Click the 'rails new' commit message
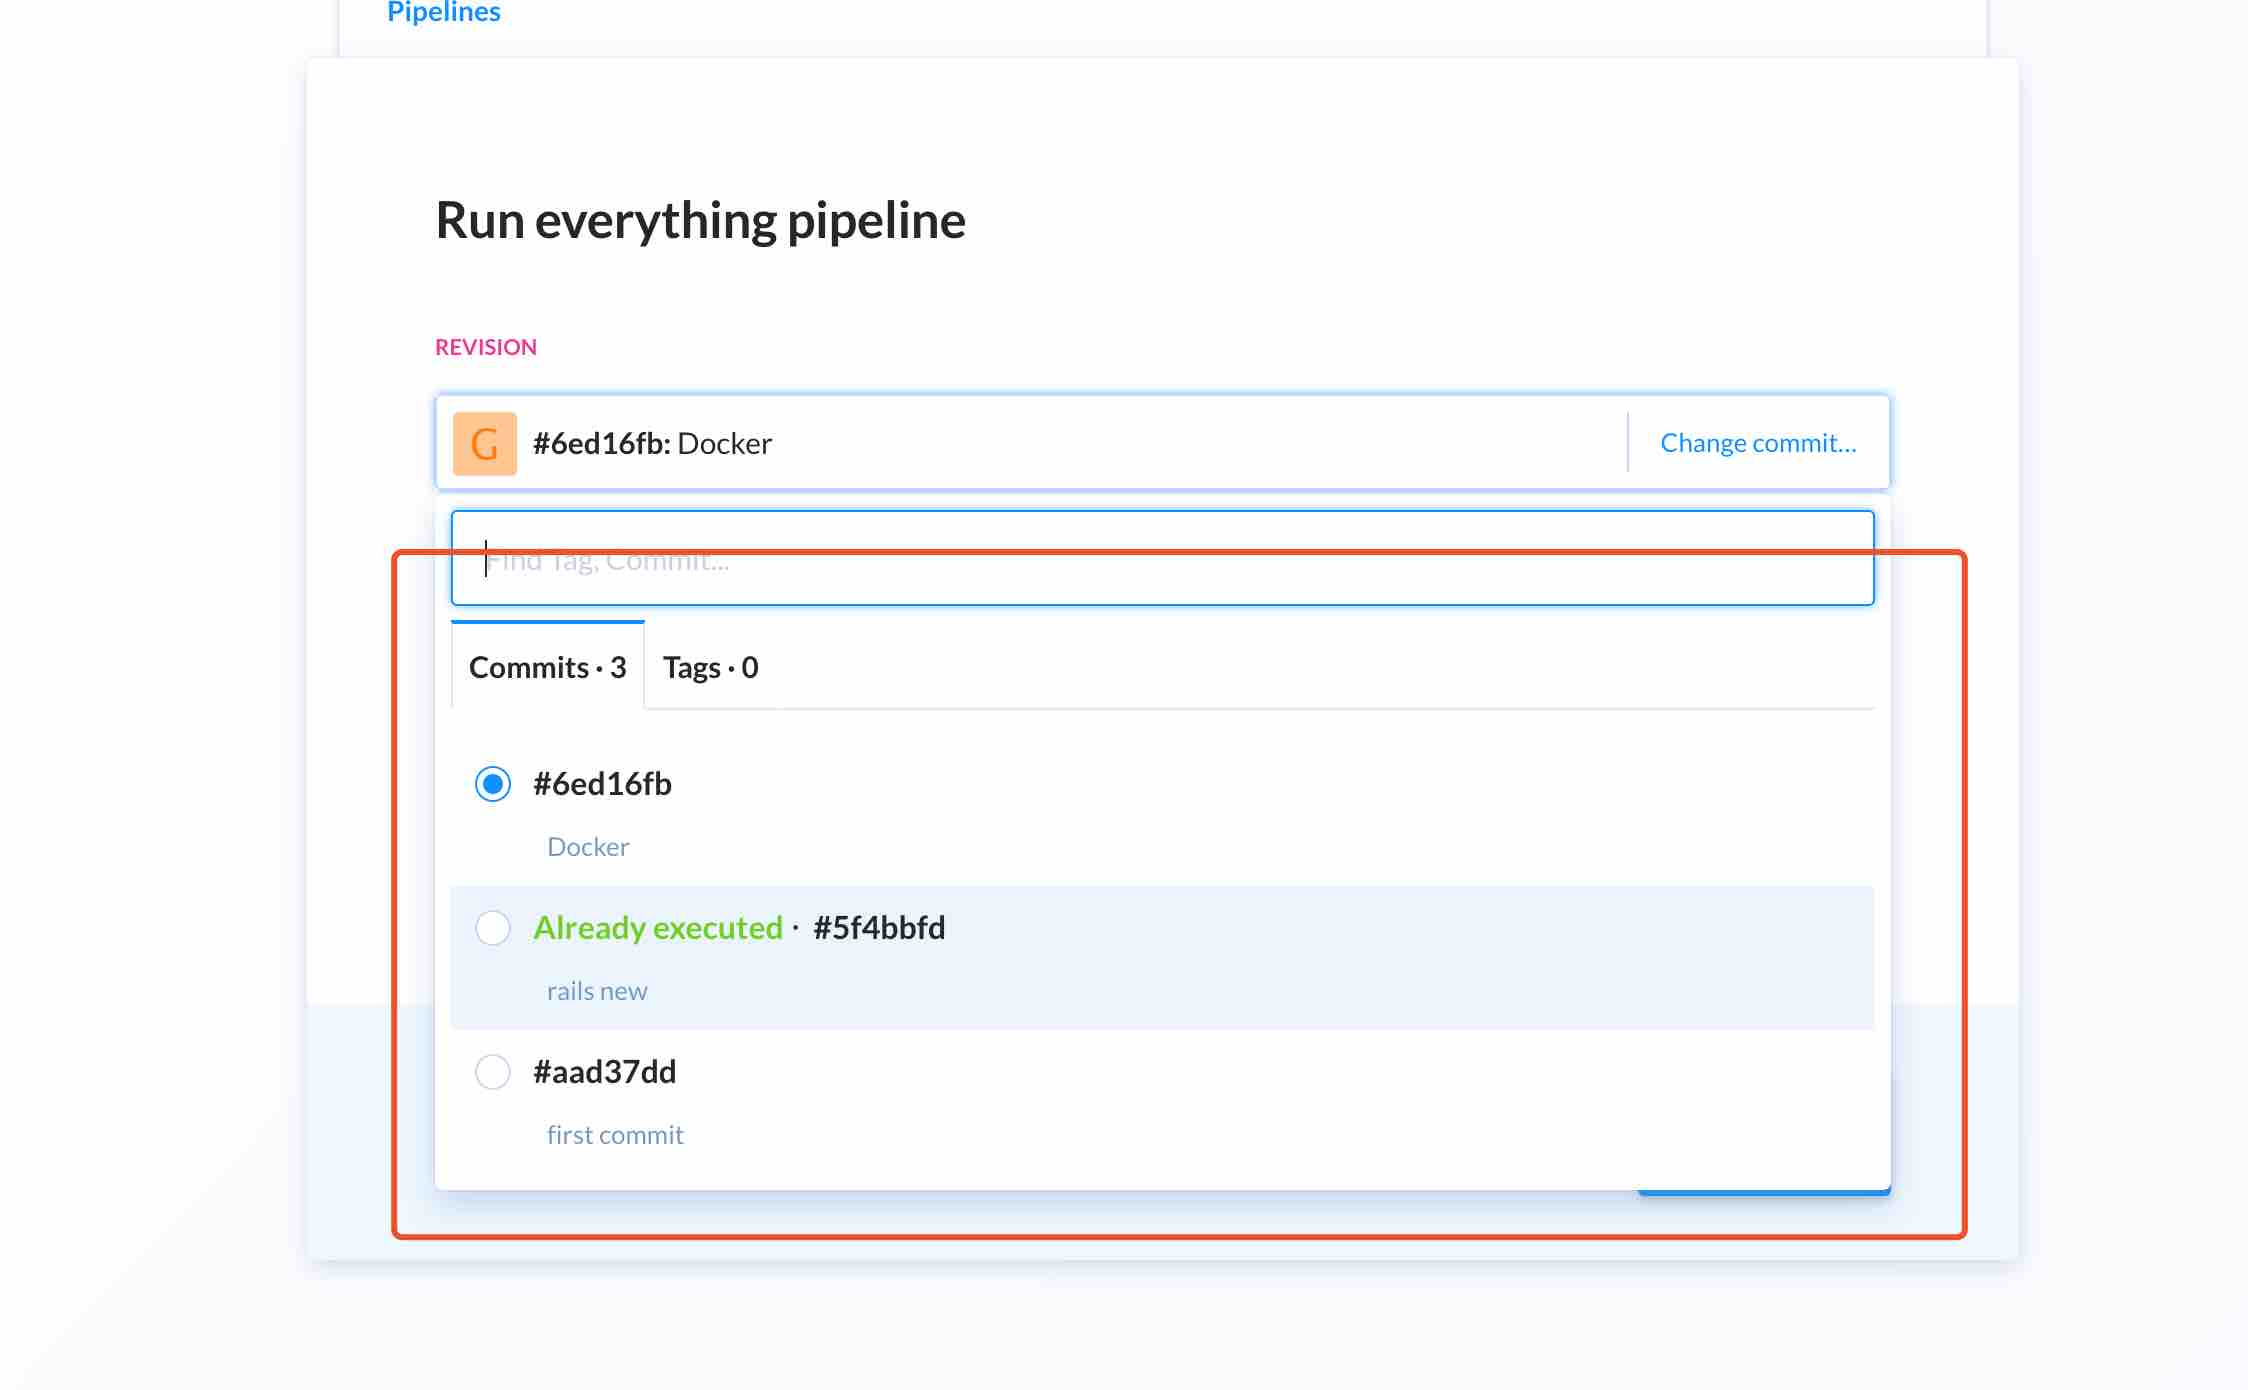Image resolution: width=2248 pixels, height=1390 pixels. [596, 991]
